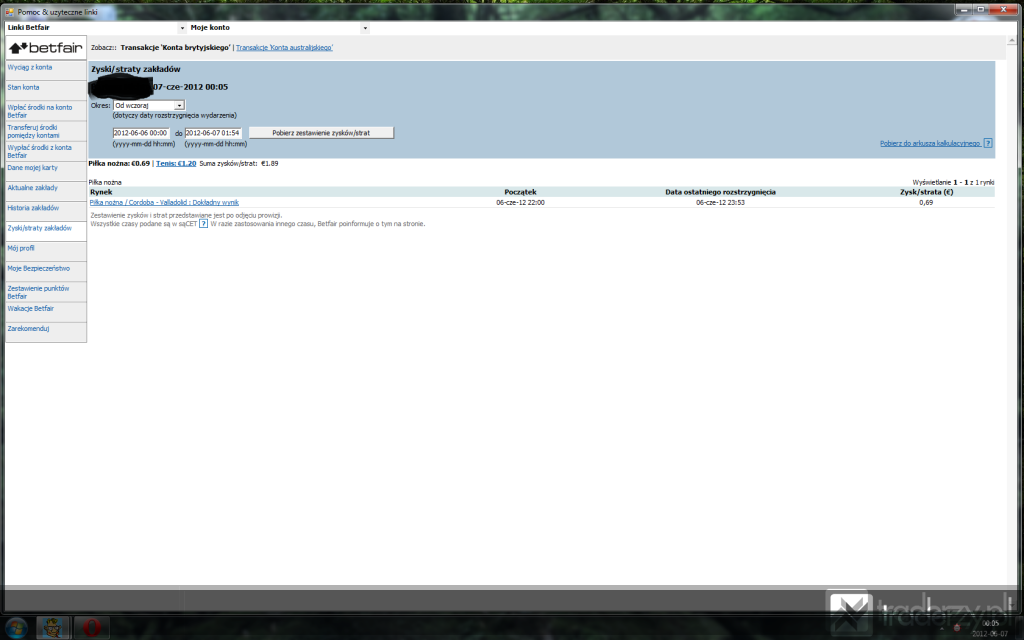Click the start date field 2012-06-06 00:00
1024x640 pixels.
tap(141, 133)
